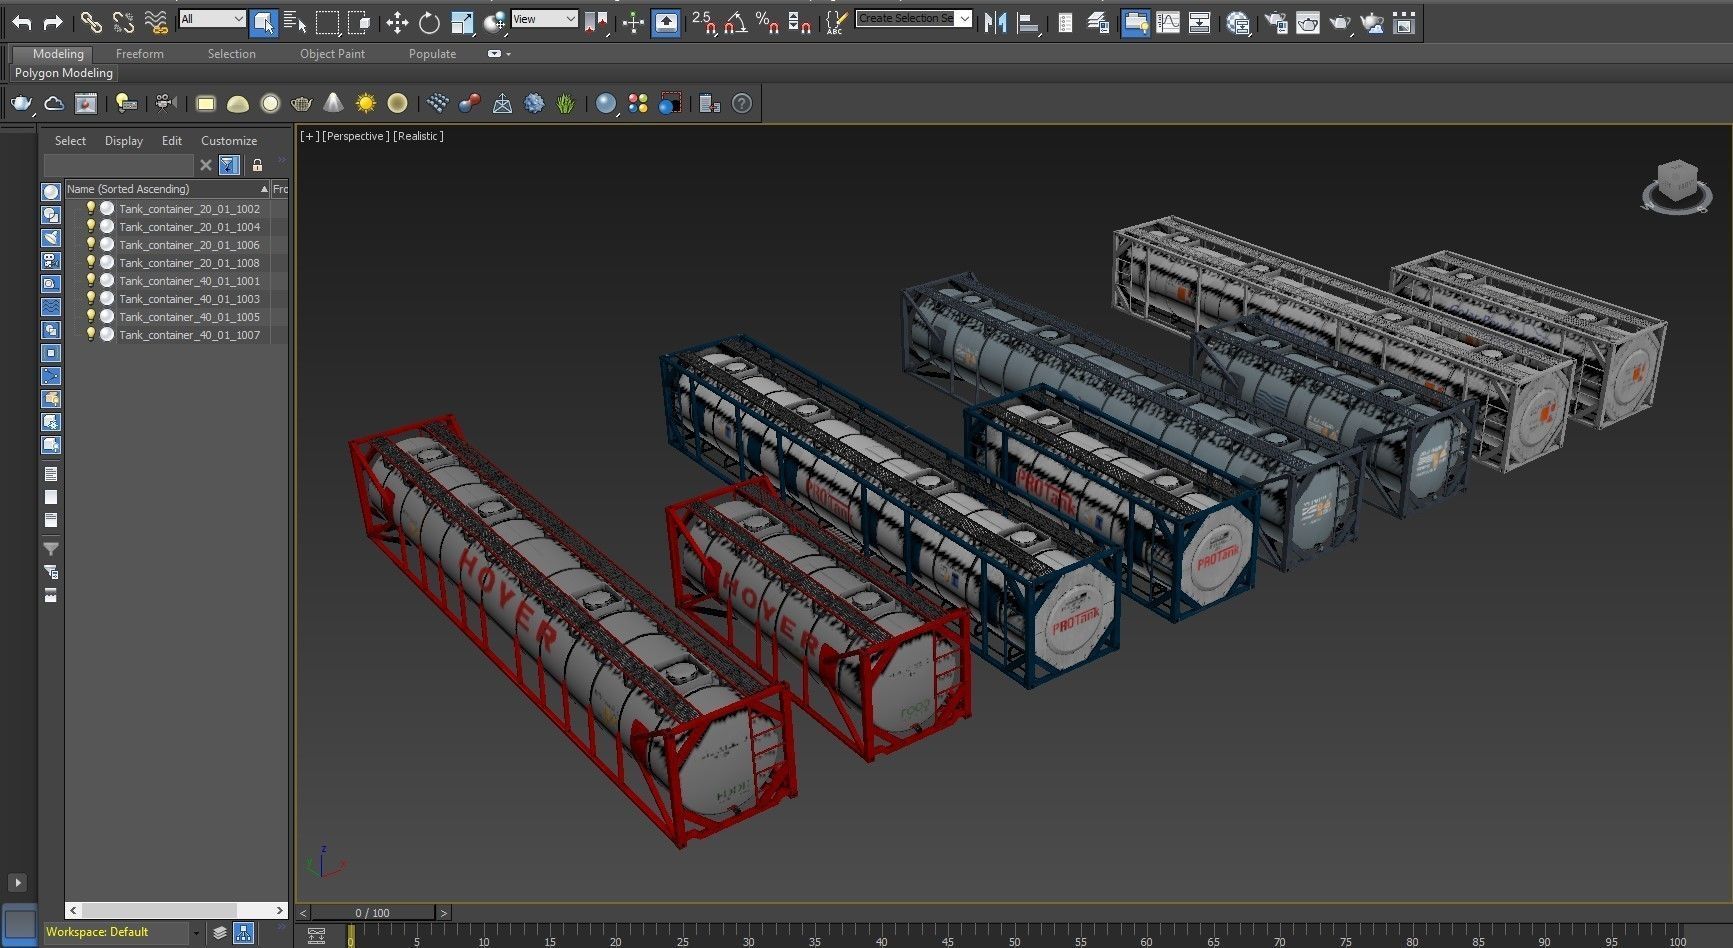Screen dimensions: 1733x948
Task: Toggle the Layer Explorer button
Action: coord(1098,22)
